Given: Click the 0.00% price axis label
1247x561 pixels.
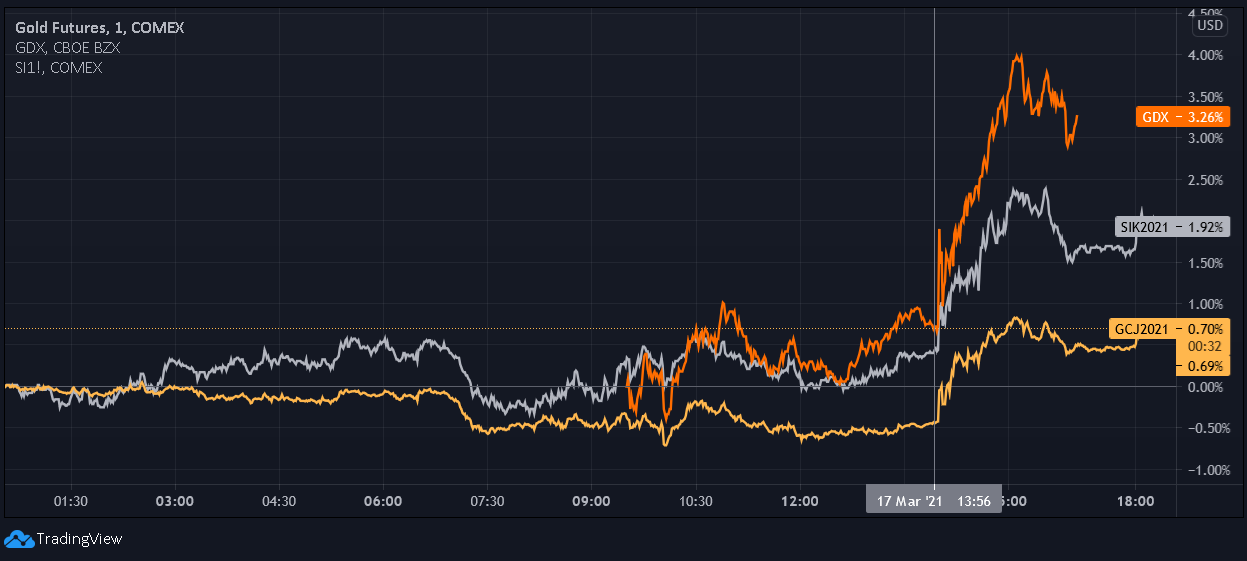Looking at the screenshot, I should pyautogui.click(x=1205, y=387).
